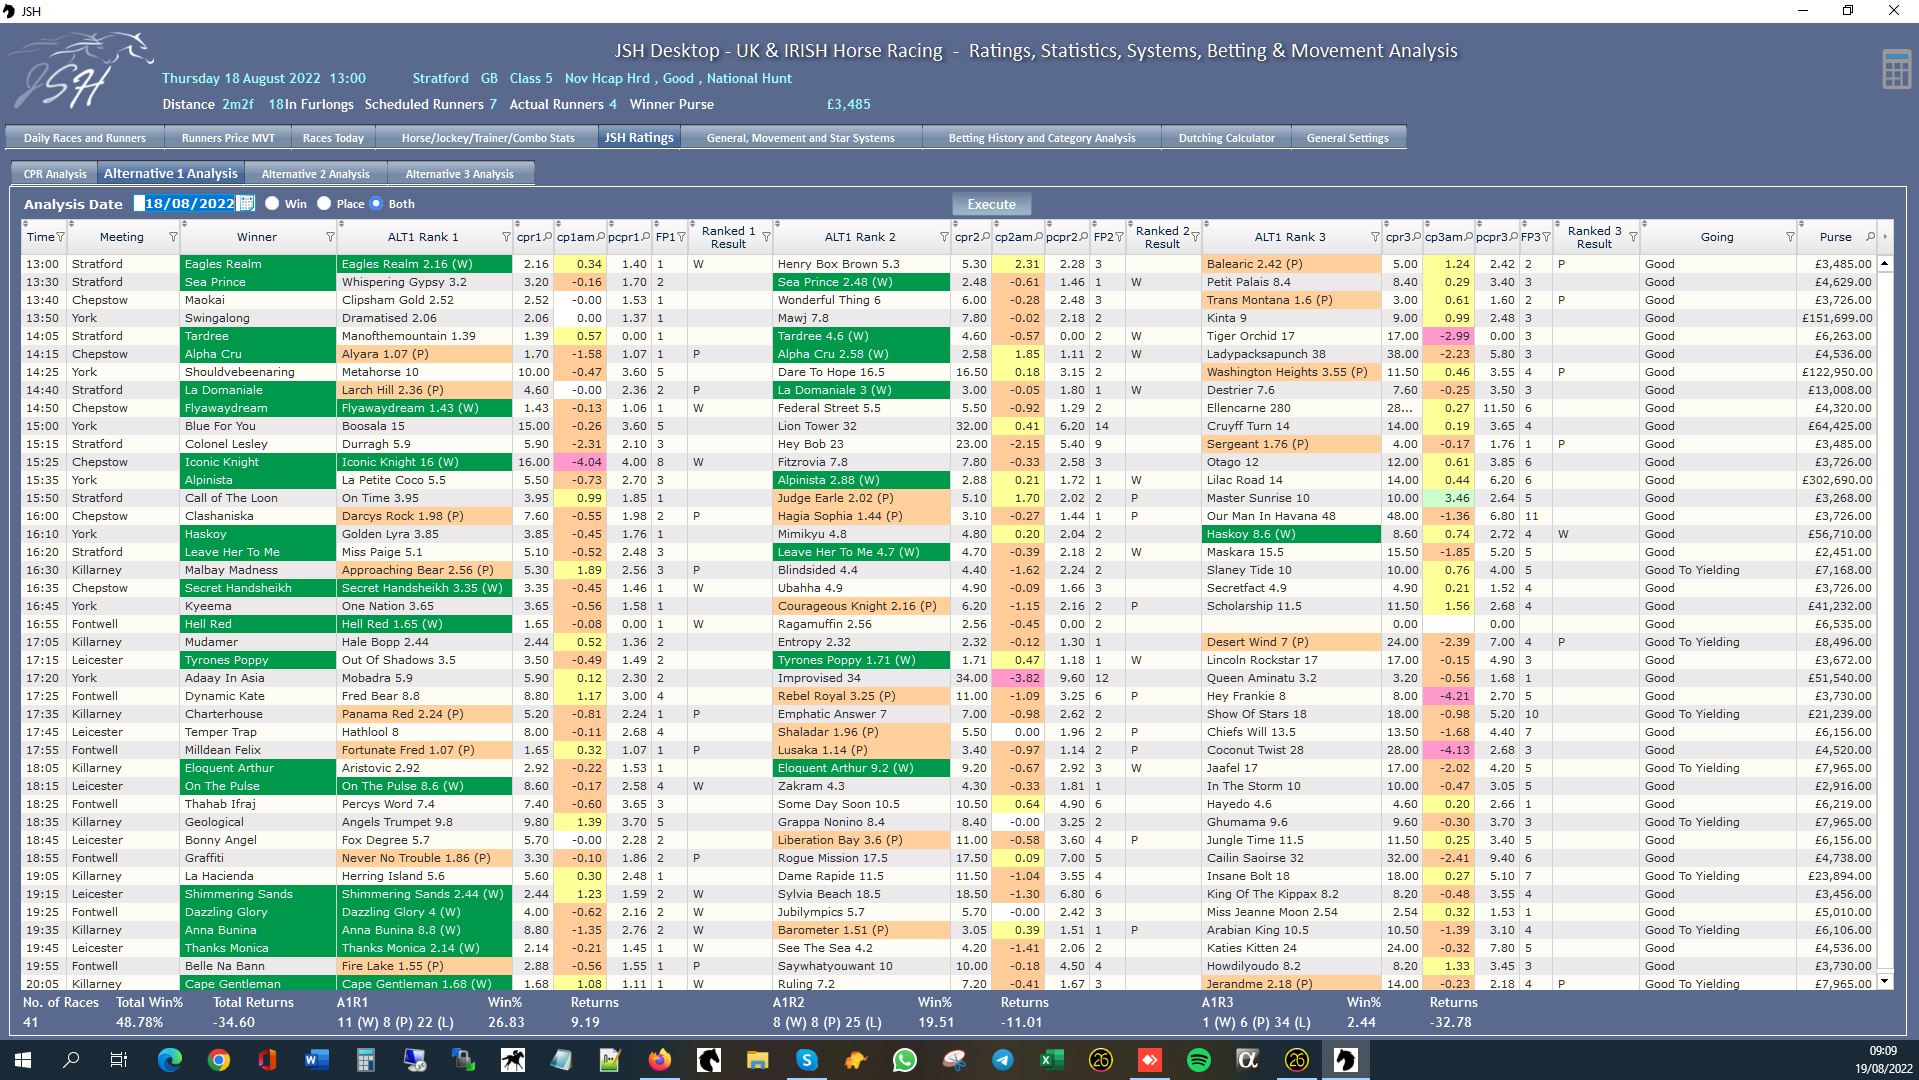1919x1080 pixels.
Task: Select the Win radio button
Action: point(272,203)
